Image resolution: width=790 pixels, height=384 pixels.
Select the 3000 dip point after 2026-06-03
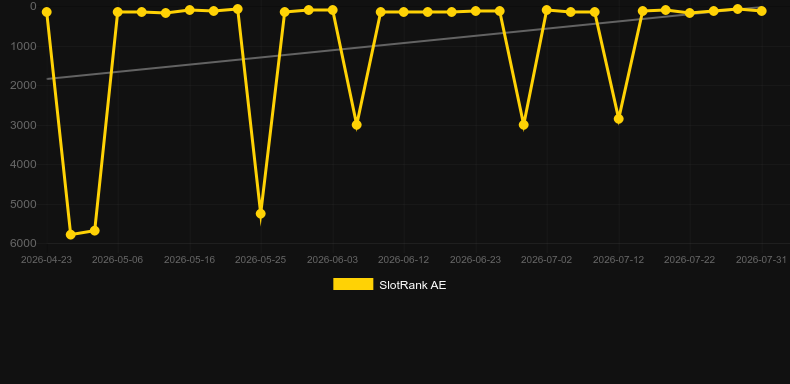click(x=356, y=124)
